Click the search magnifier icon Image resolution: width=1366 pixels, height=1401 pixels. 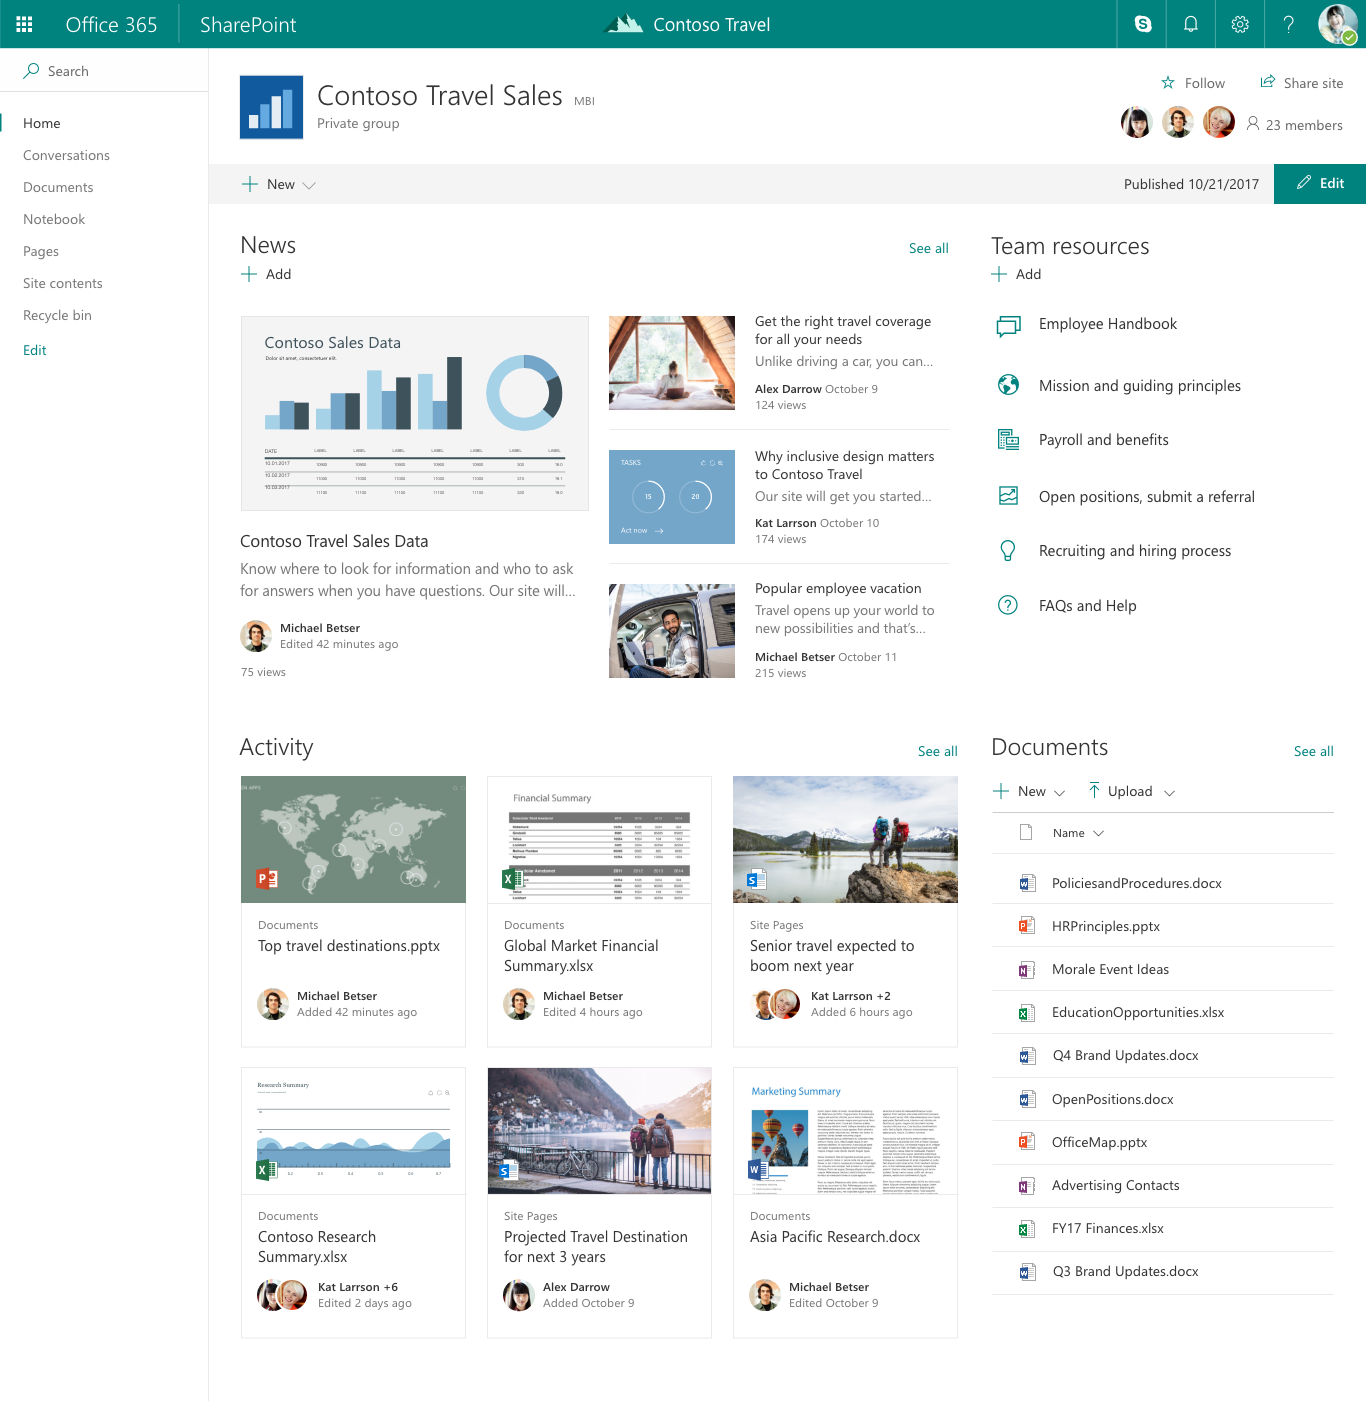click(x=33, y=70)
